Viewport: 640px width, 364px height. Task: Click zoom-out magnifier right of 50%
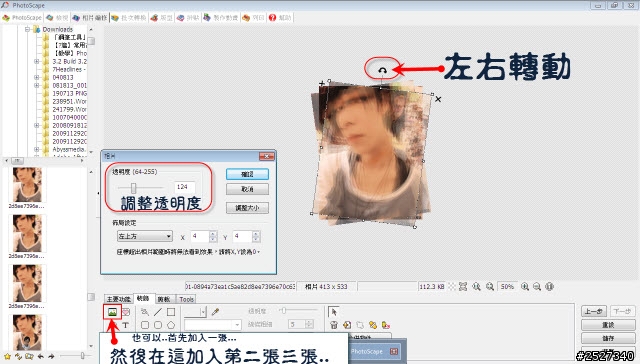(537, 286)
